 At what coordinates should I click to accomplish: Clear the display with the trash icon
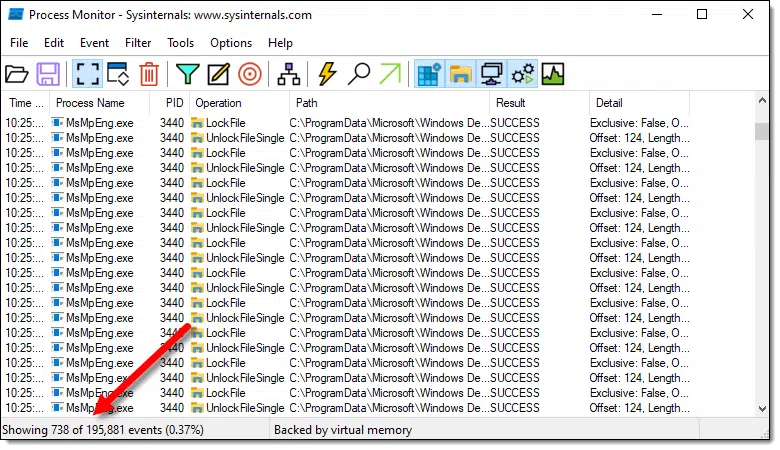point(149,75)
